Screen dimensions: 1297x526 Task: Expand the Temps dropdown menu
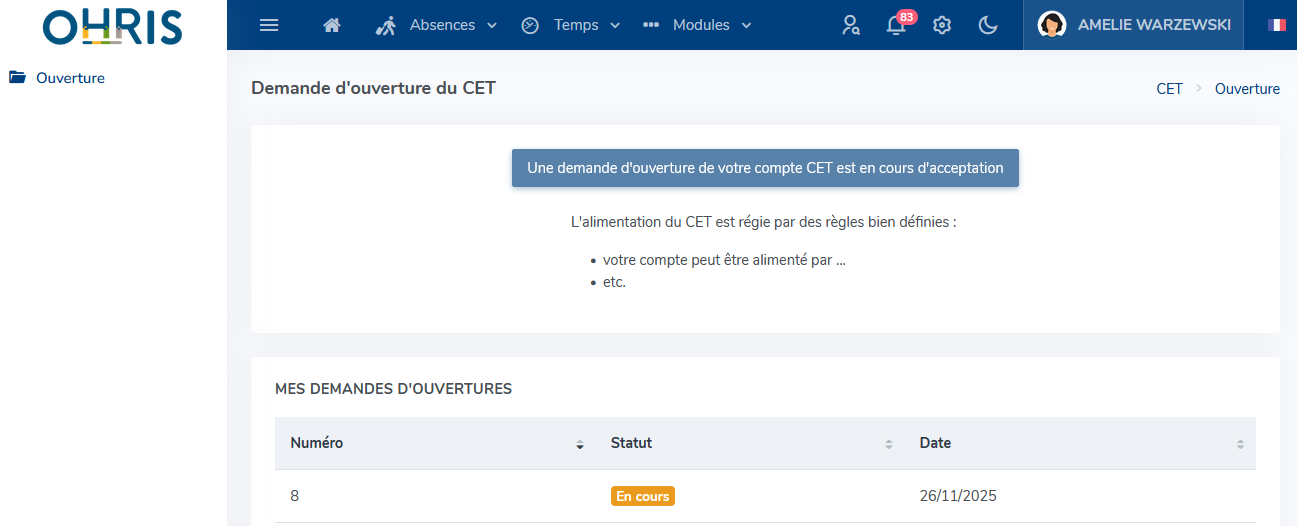(x=571, y=25)
